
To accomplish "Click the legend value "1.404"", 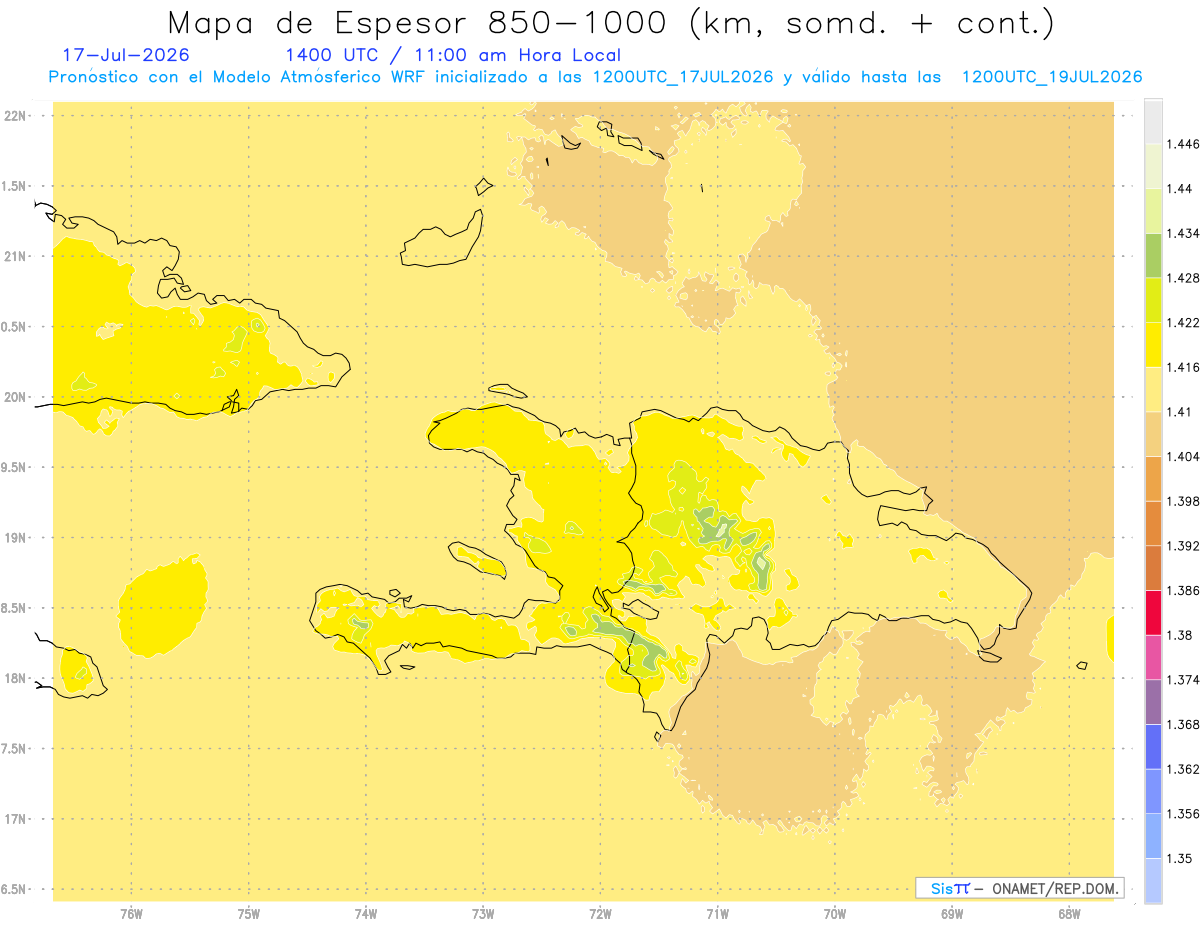I will [1184, 456].
